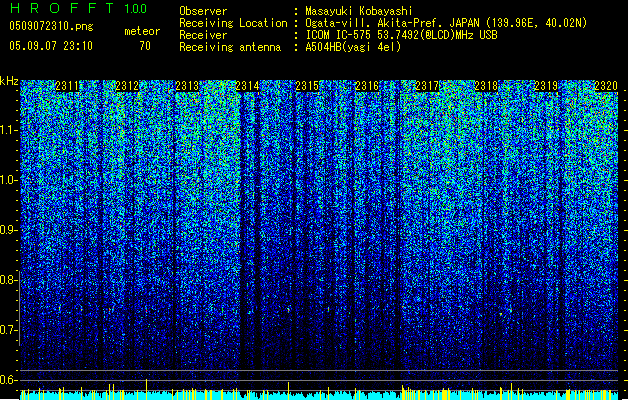Click the 2319 time marker

coord(546,86)
